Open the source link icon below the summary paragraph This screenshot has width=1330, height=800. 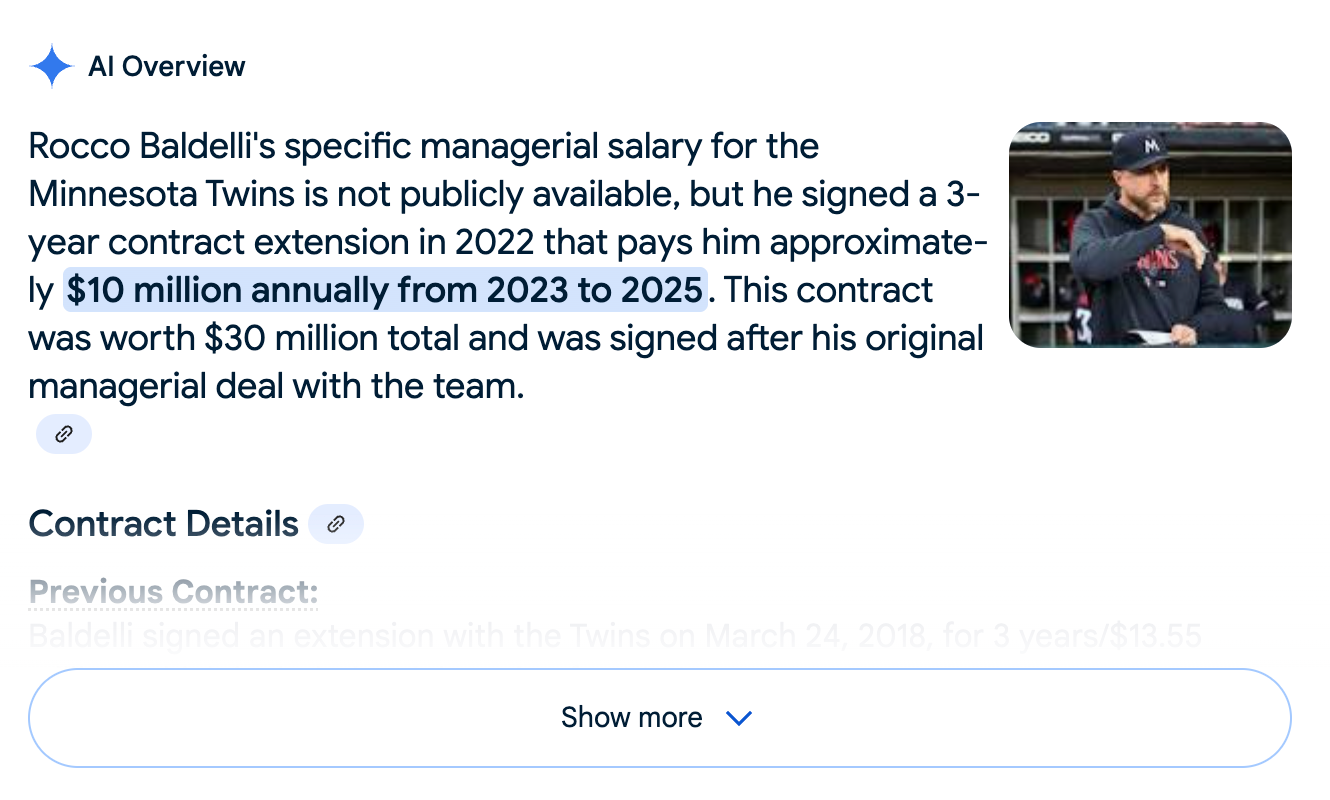click(64, 434)
